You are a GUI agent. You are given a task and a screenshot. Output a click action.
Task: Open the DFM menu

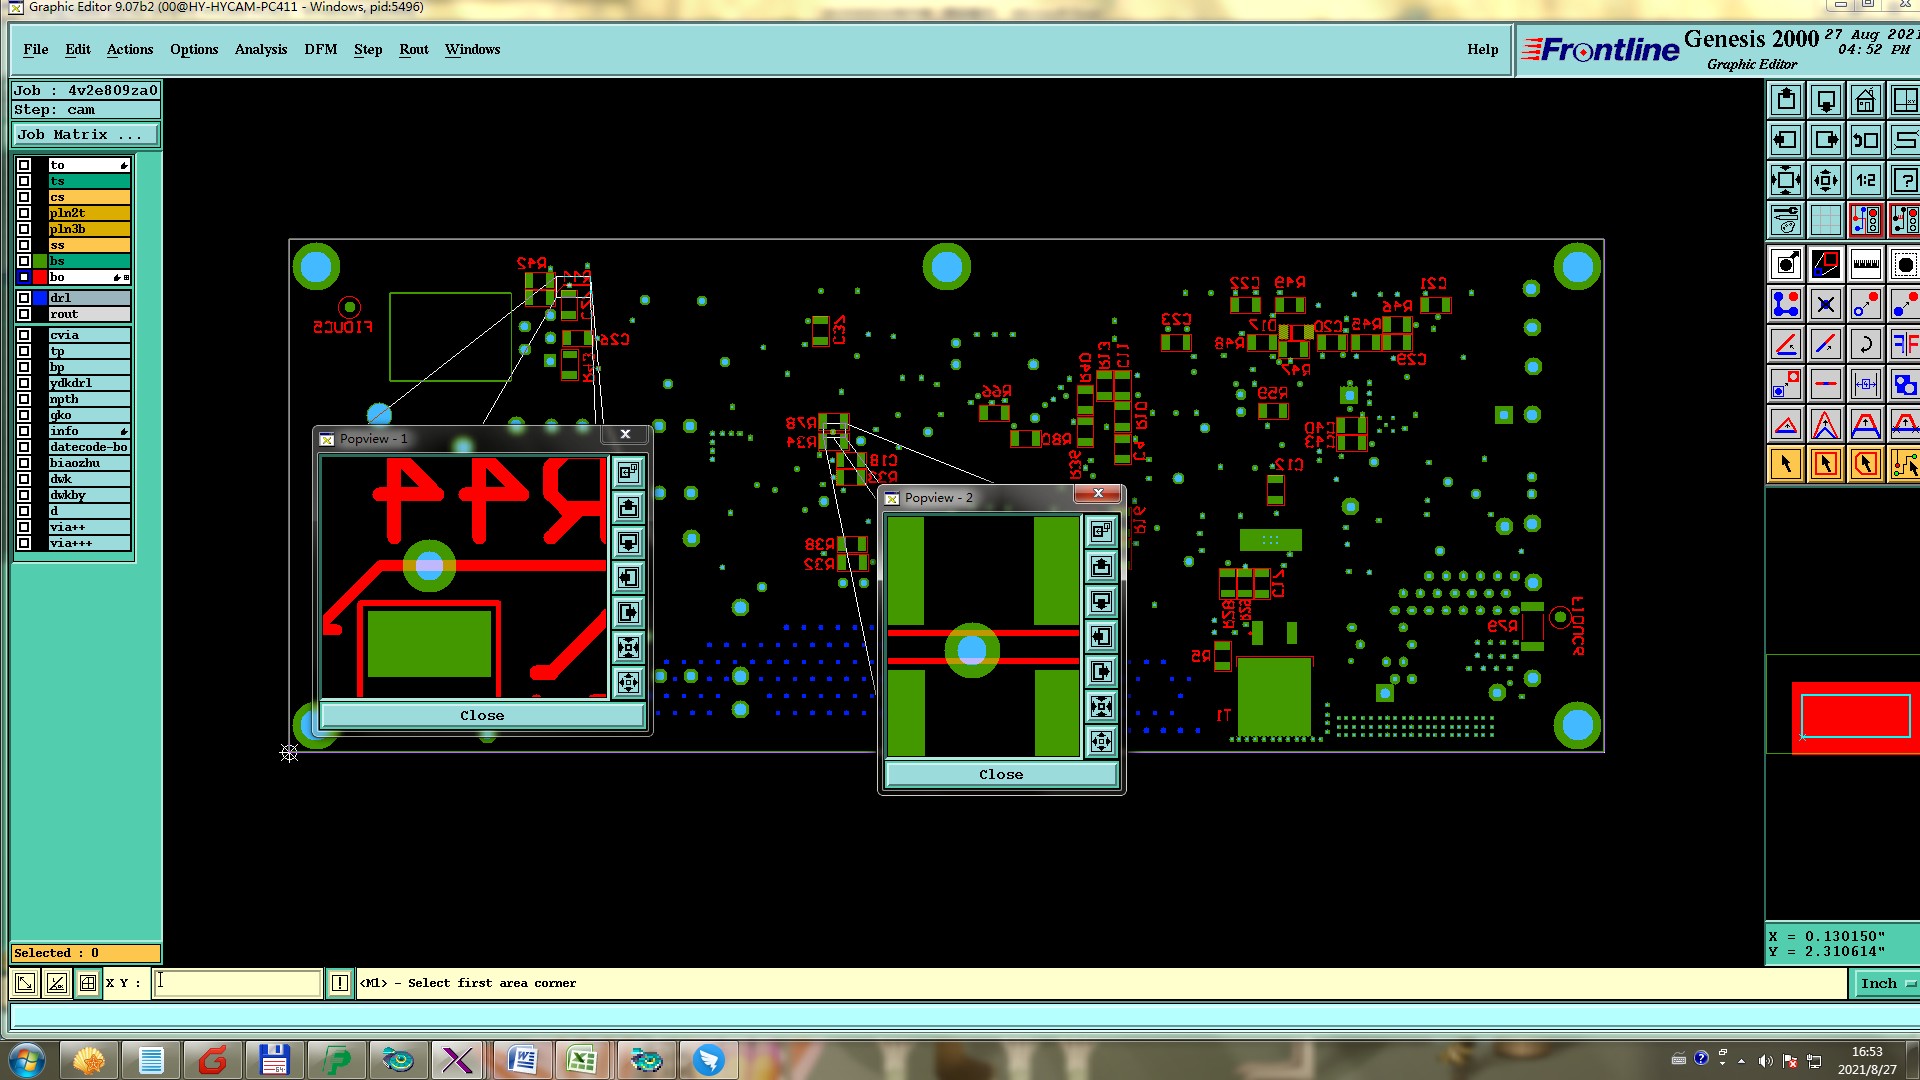click(320, 49)
